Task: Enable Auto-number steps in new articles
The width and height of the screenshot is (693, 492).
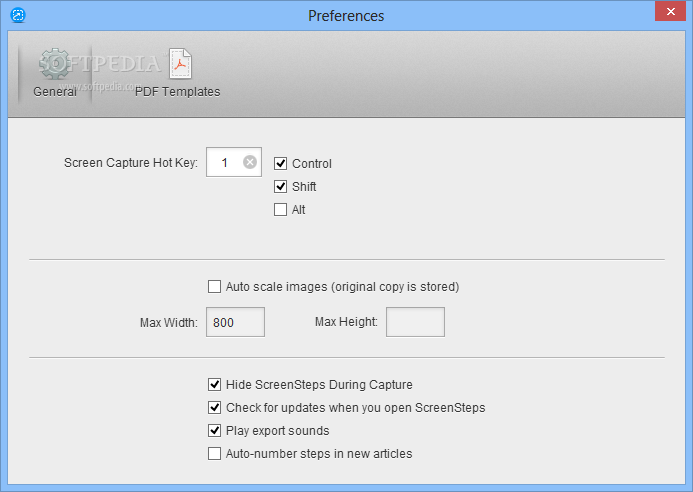Action: pyautogui.click(x=214, y=454)
